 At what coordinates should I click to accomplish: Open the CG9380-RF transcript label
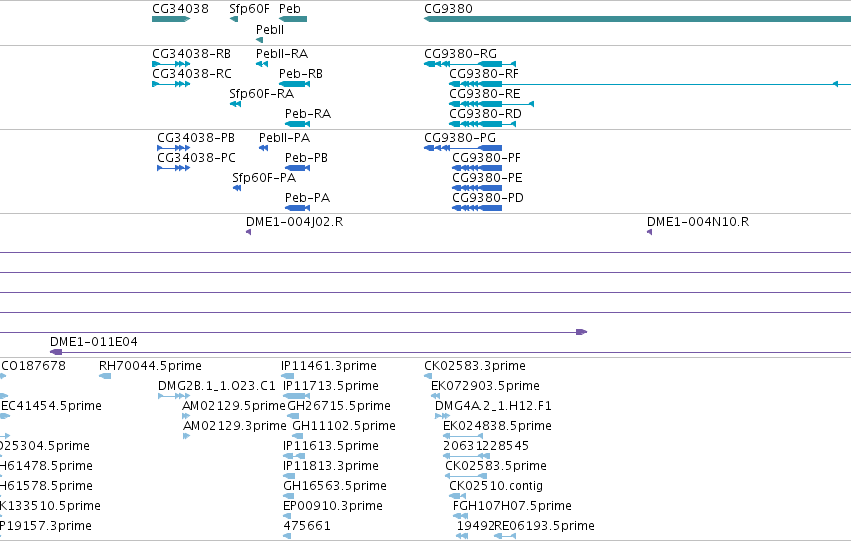pyautogui.click(x=484, y=73)
